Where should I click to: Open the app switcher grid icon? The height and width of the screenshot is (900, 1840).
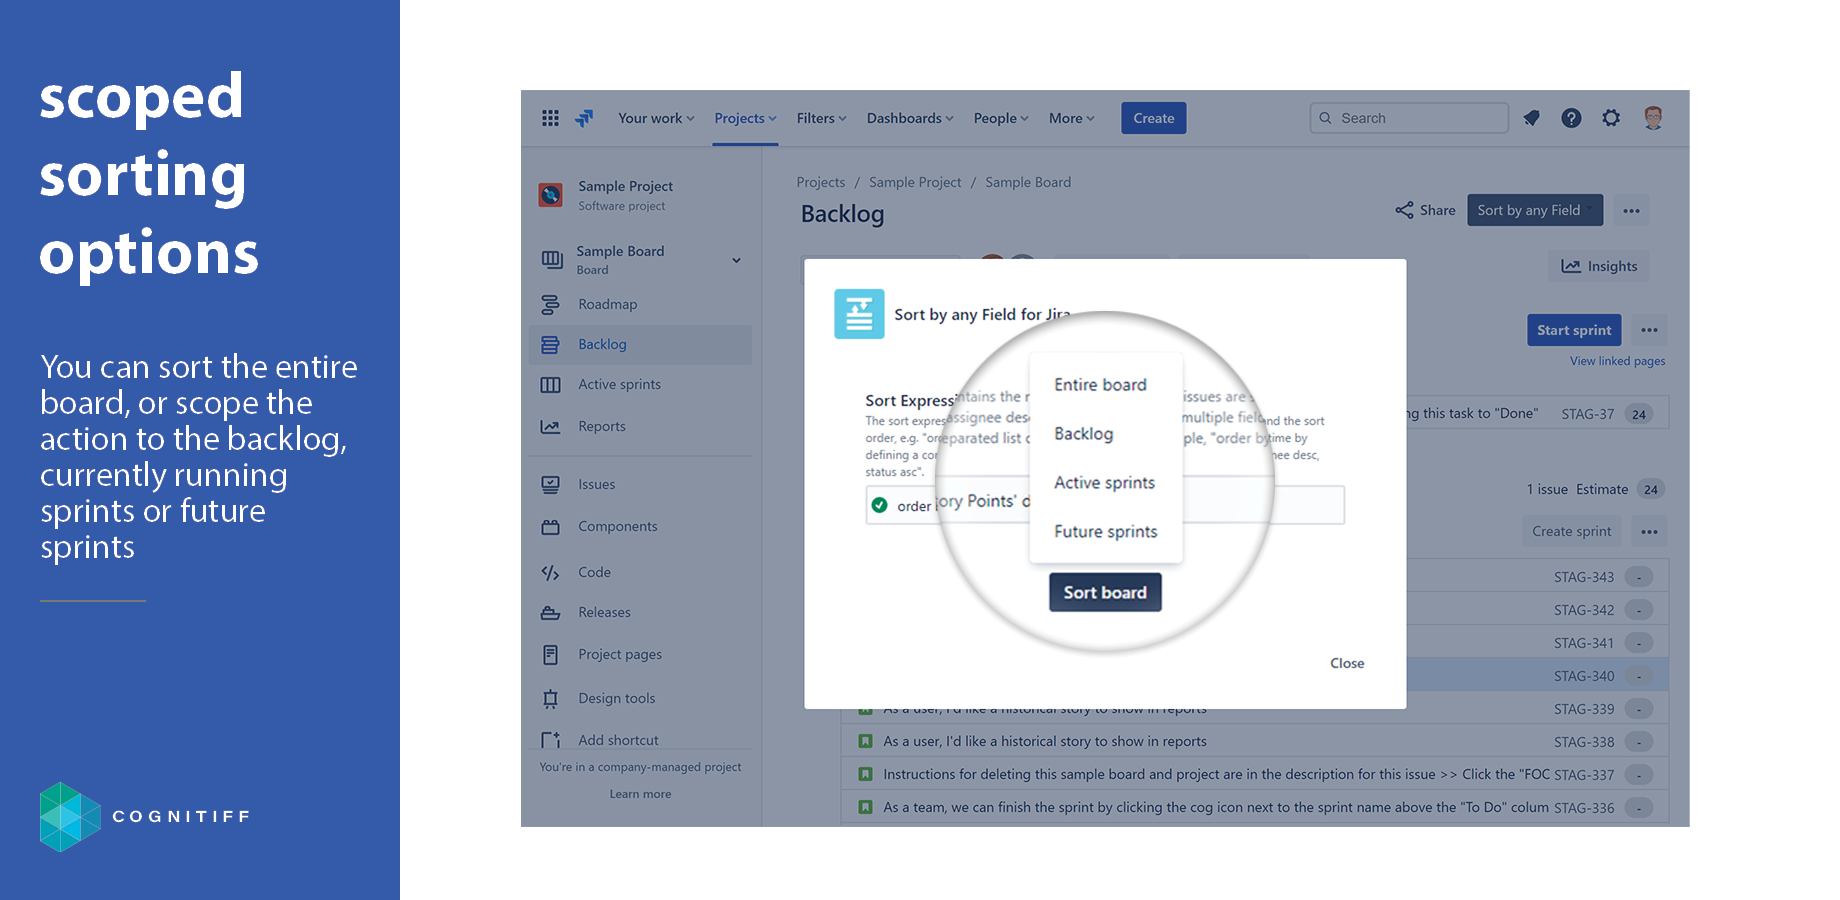click(x=550, y=118)
